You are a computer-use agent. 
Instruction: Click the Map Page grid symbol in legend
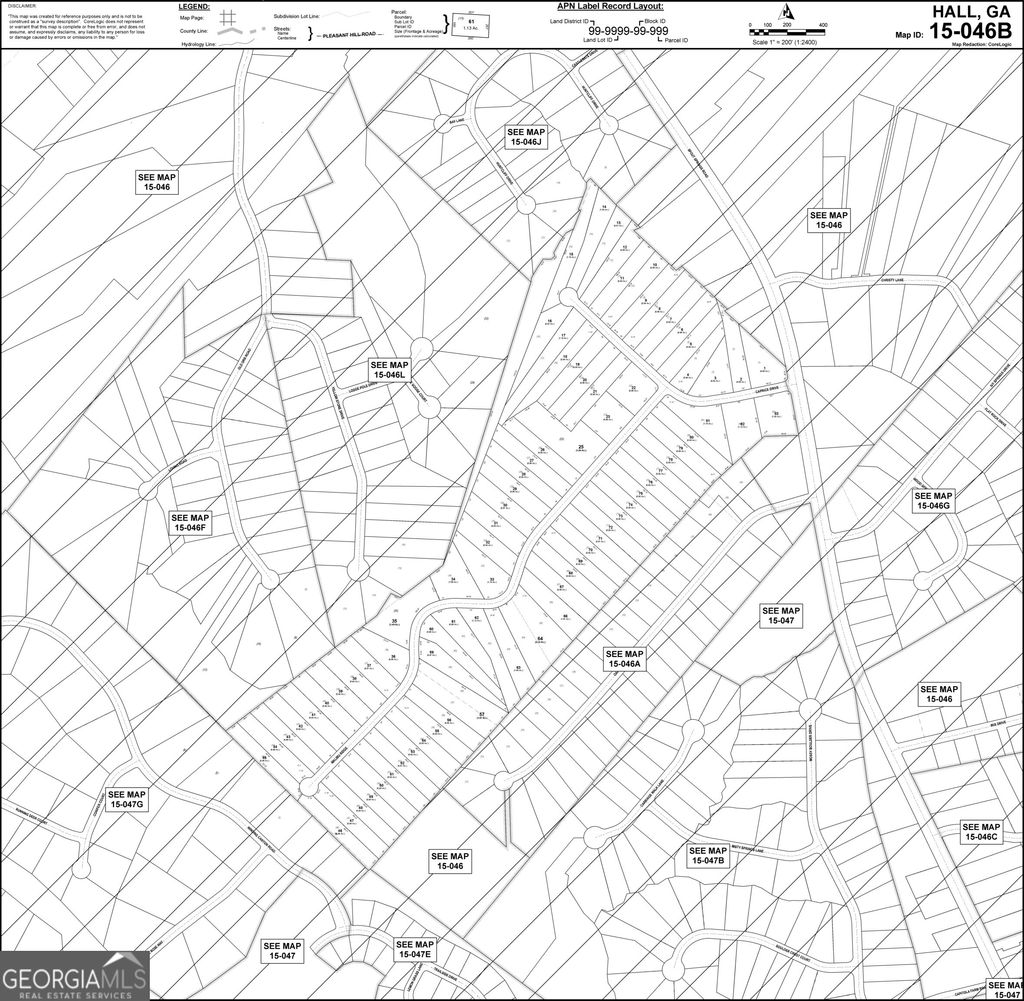coord(228,17)
